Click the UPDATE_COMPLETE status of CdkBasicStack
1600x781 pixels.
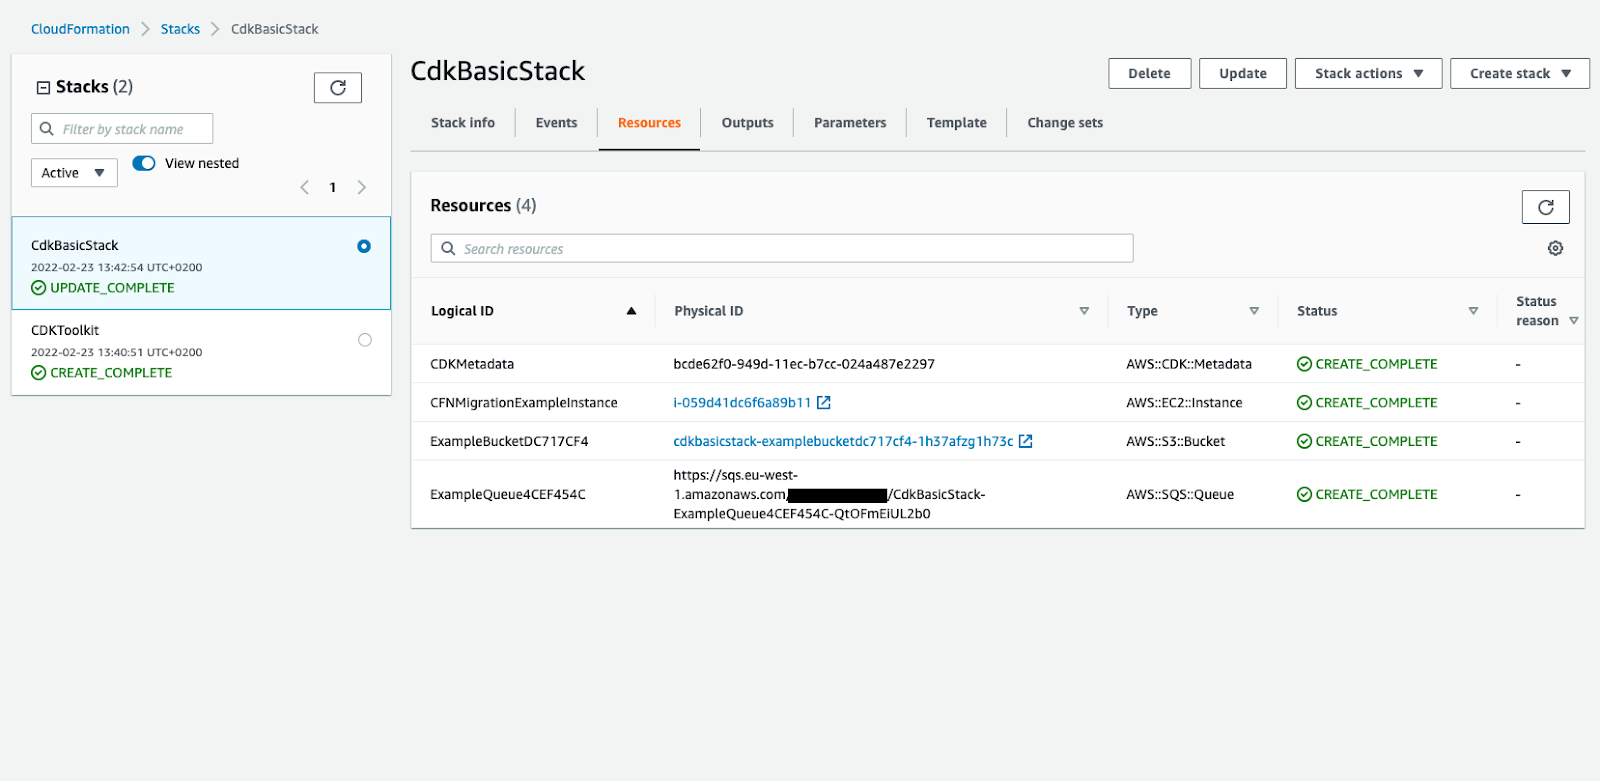coord(103,288)
